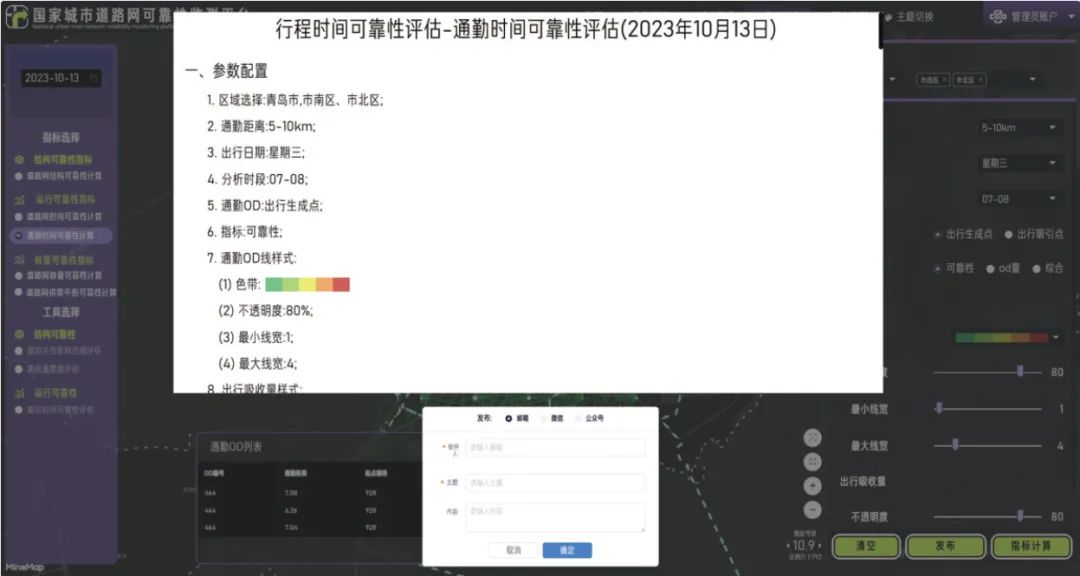Select highlighted 通勤时间可靠性计算 sidebar item
The image size is (1080, 576).
tap(61, 235)
